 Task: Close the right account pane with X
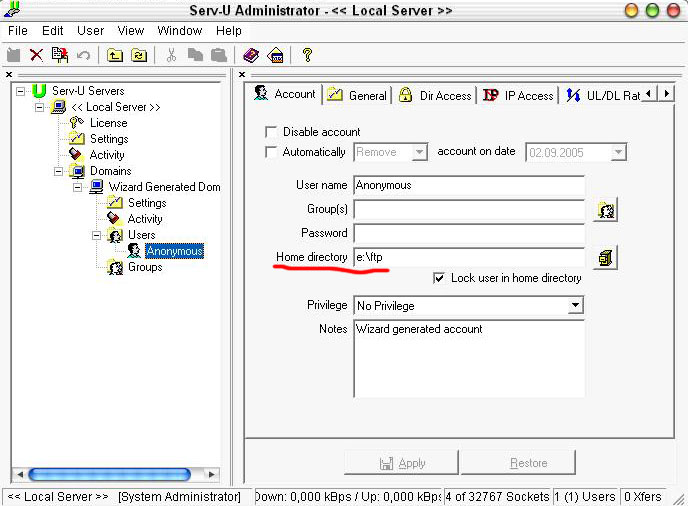pos(242,75)
